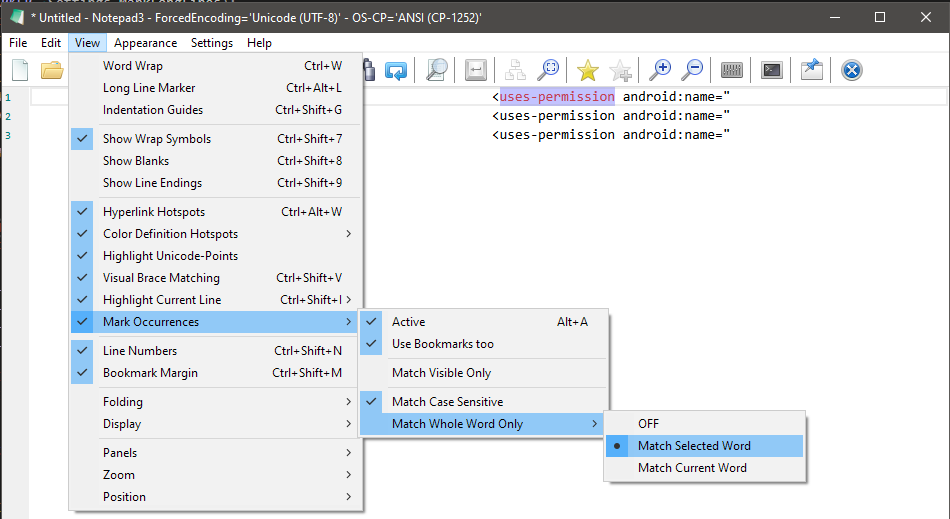Open the Settings menu
Image resolution: width=950 pixels, height=519 pixels.
212,43
